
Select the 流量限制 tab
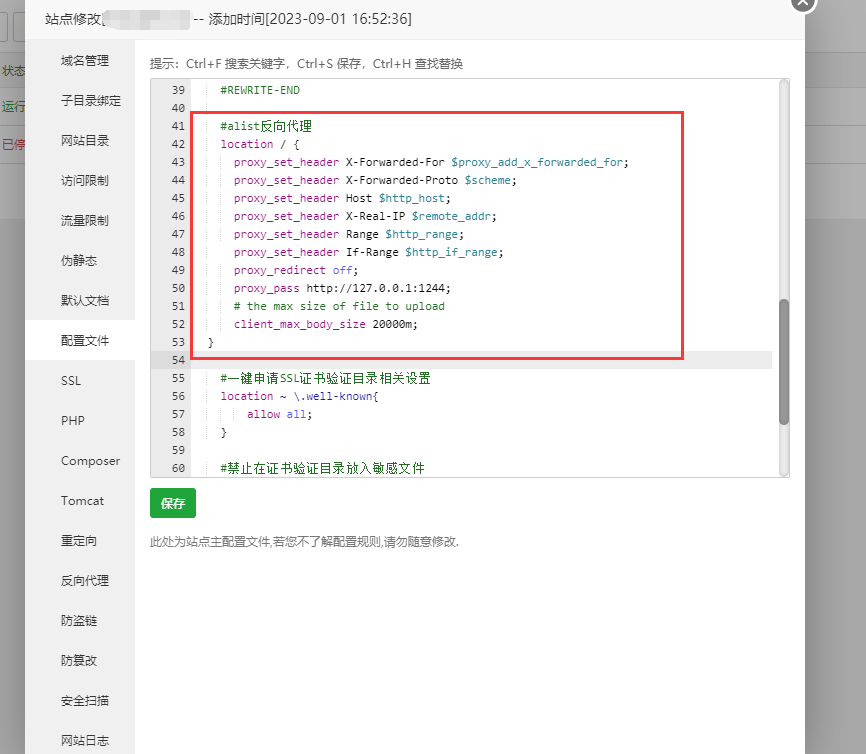85,221
